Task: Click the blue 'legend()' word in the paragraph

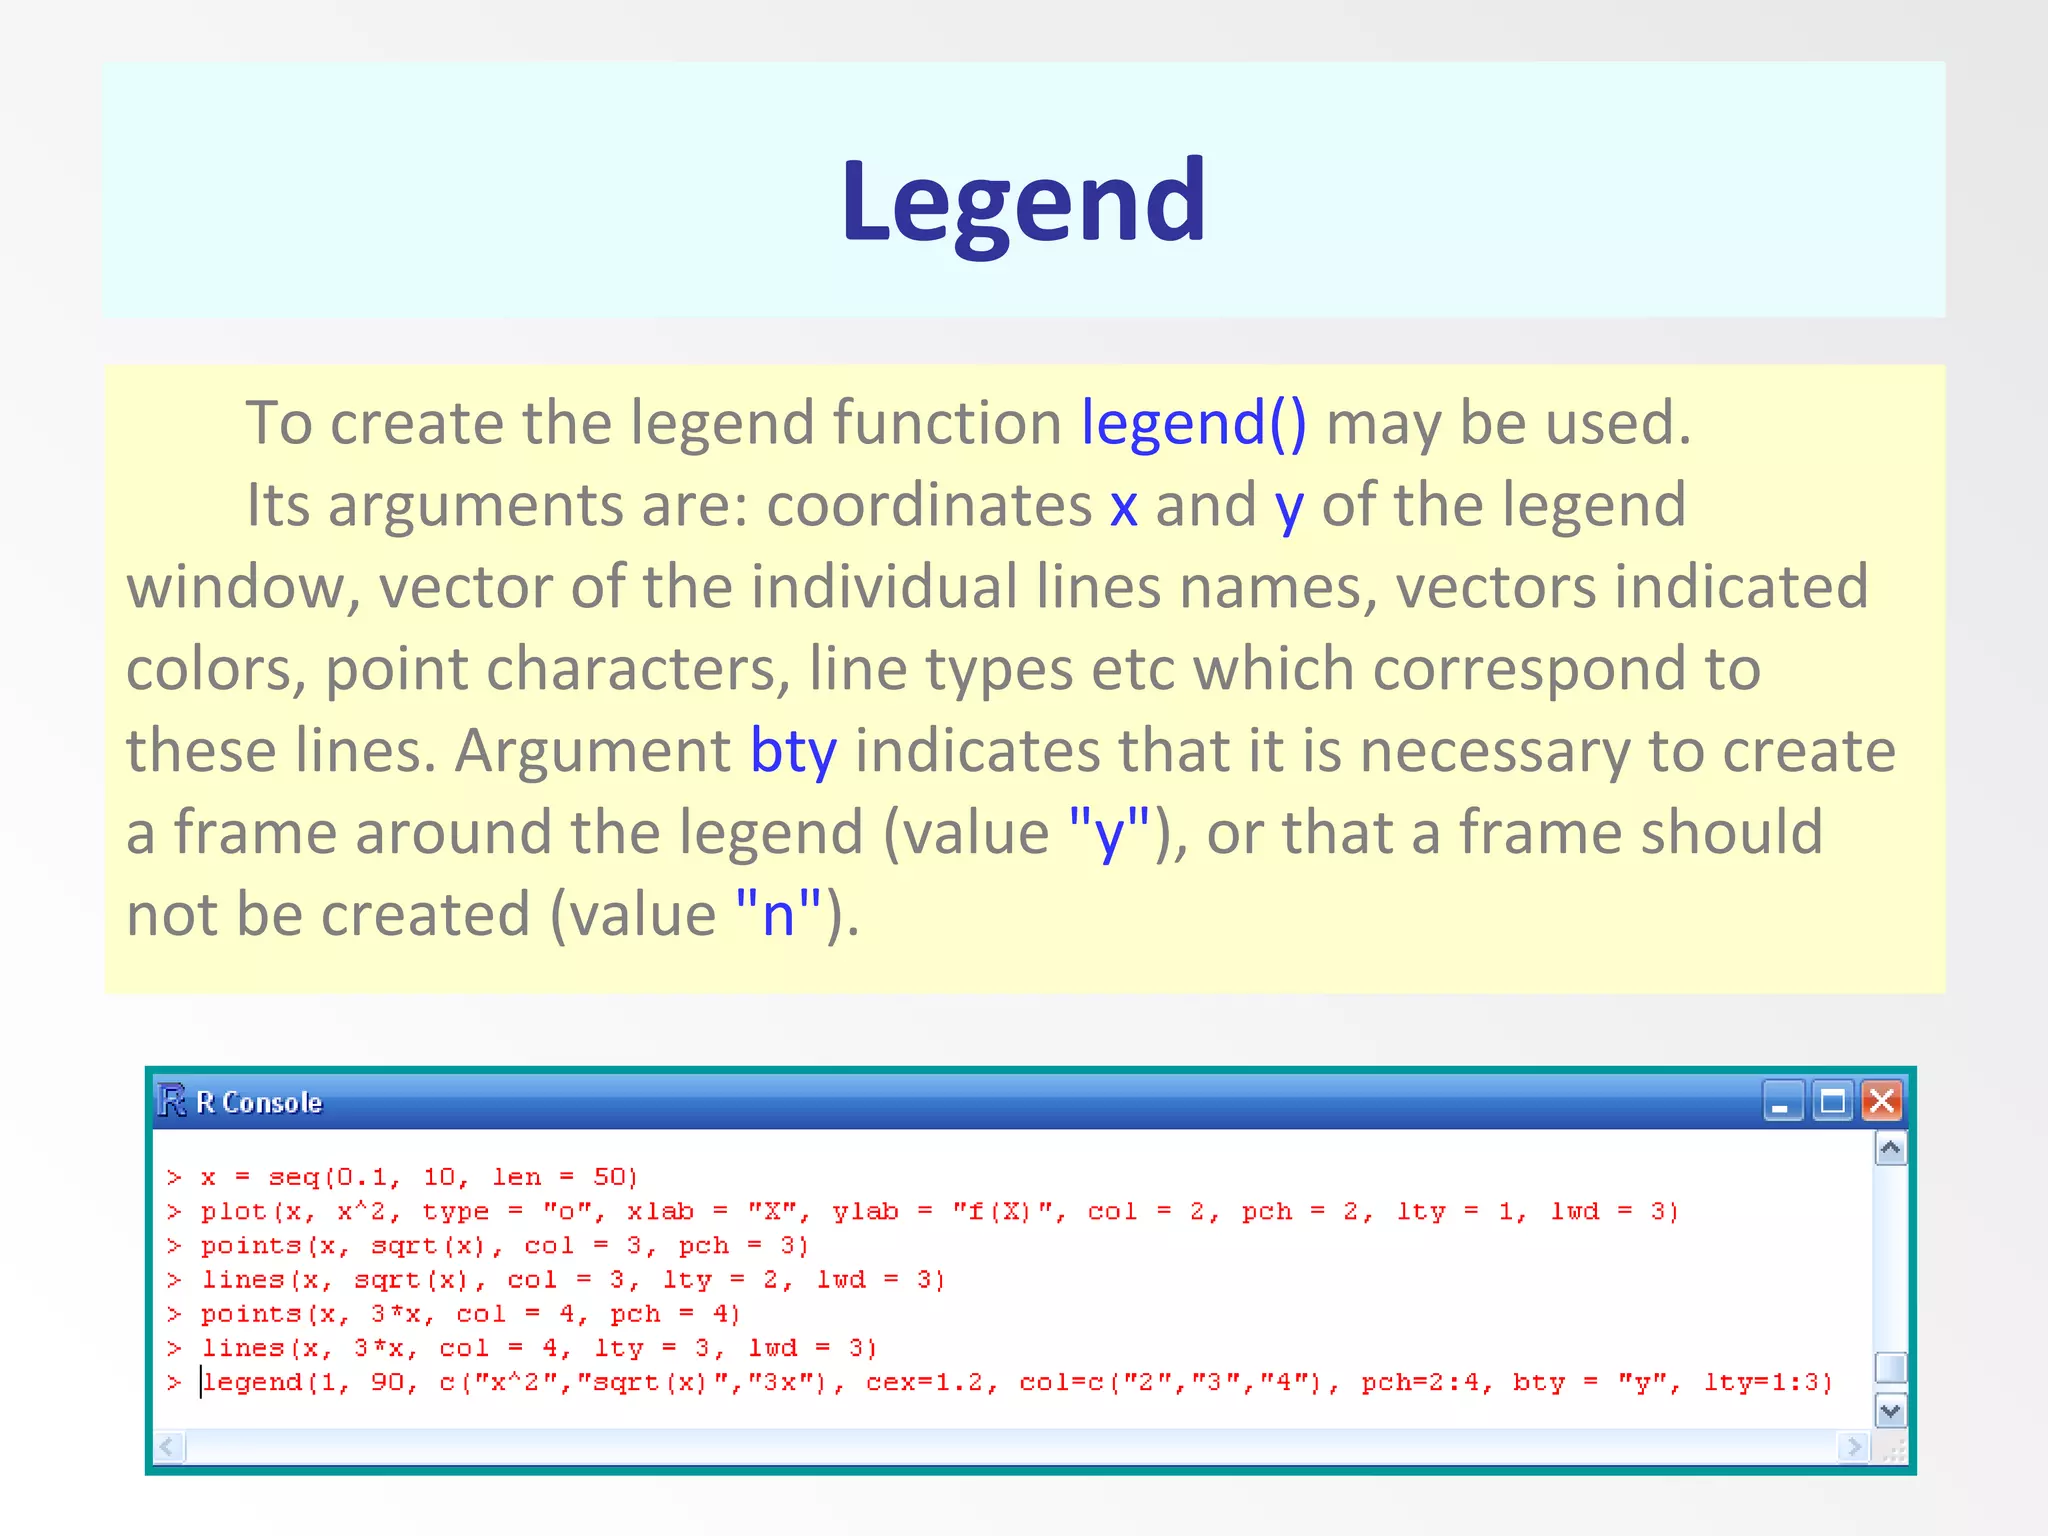Action: pyautogui.click(x=1194, y=423)
